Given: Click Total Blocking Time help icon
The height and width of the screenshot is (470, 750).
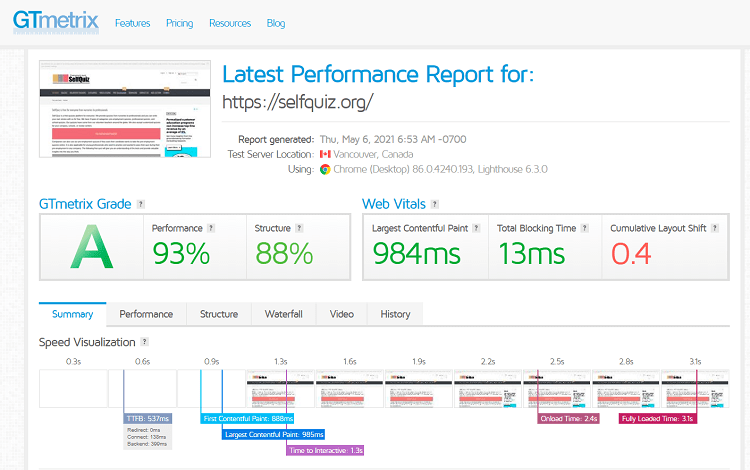Looking at the screenshot, I should [x=585, y=228].
